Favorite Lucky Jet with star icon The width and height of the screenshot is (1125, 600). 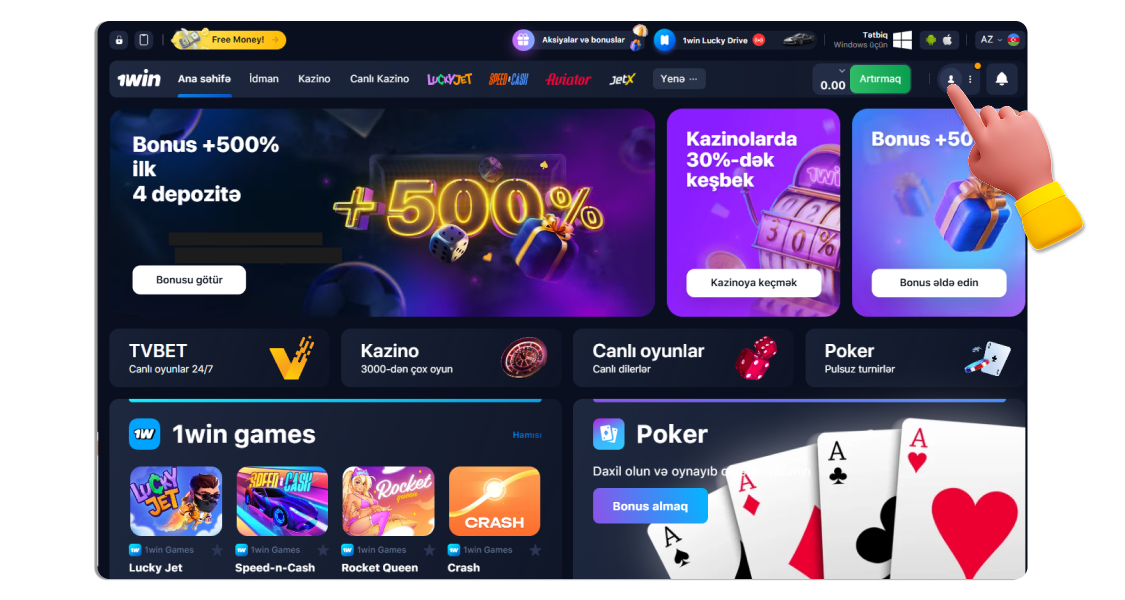click(217, 550)
